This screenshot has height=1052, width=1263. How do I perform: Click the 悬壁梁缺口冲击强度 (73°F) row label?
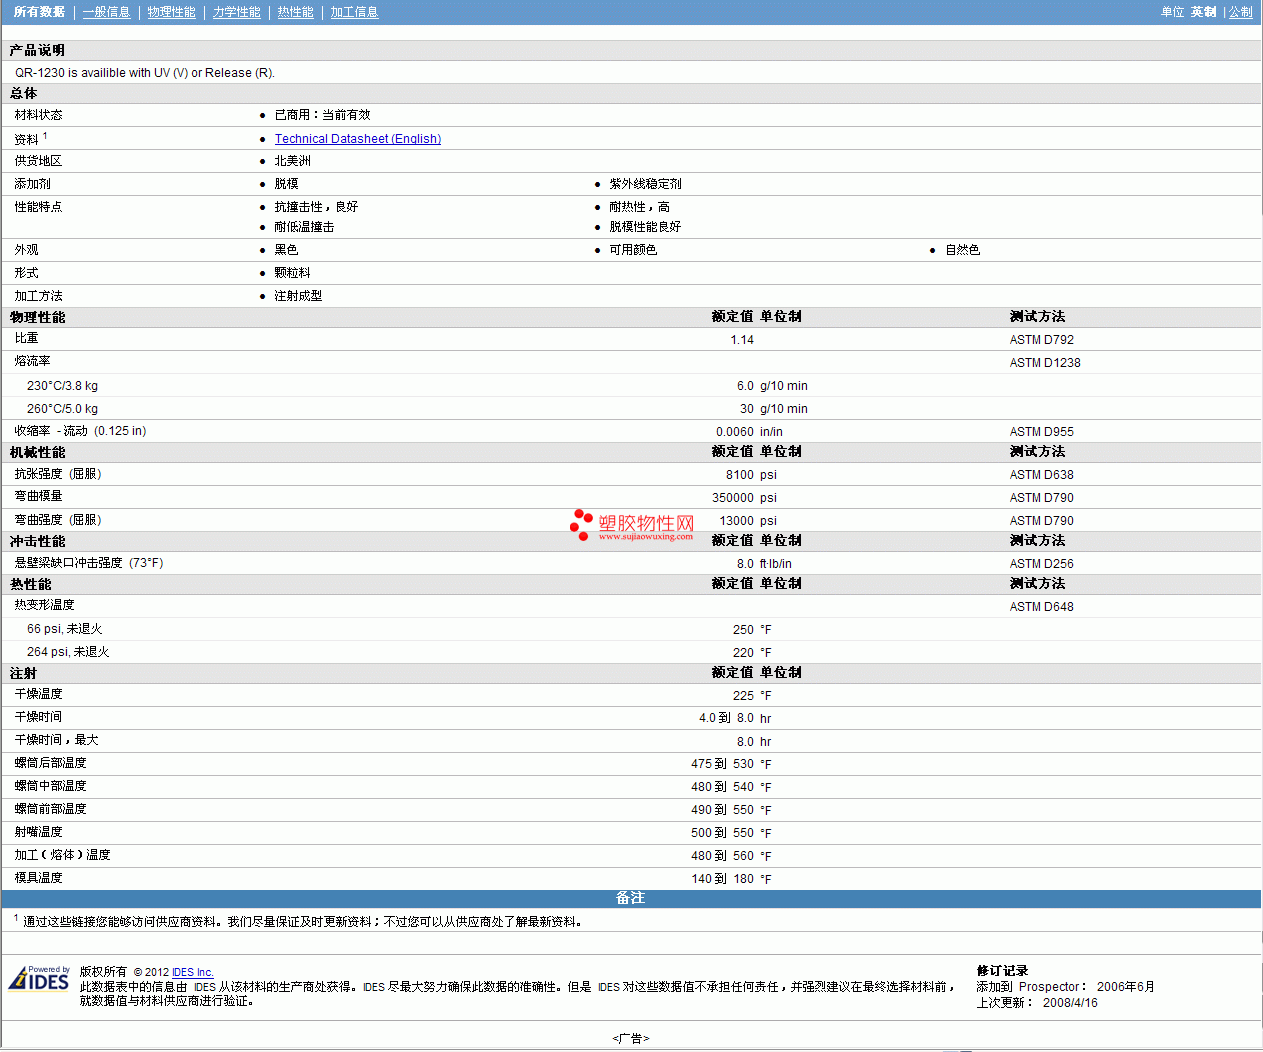click(x=89, y=563)
